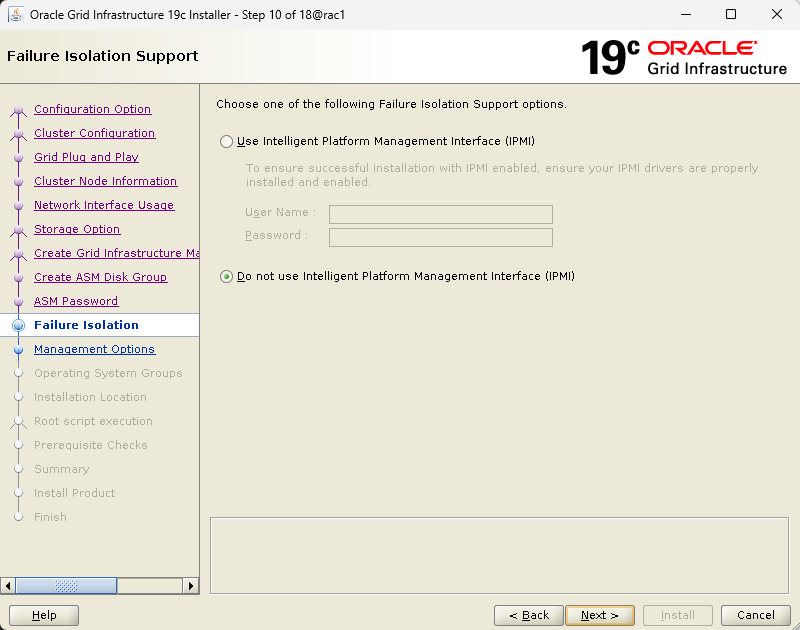Viewport: 800px width, 630px height.
Task: Click 'Operating System Groups' step text
Action: coord(108,373)
